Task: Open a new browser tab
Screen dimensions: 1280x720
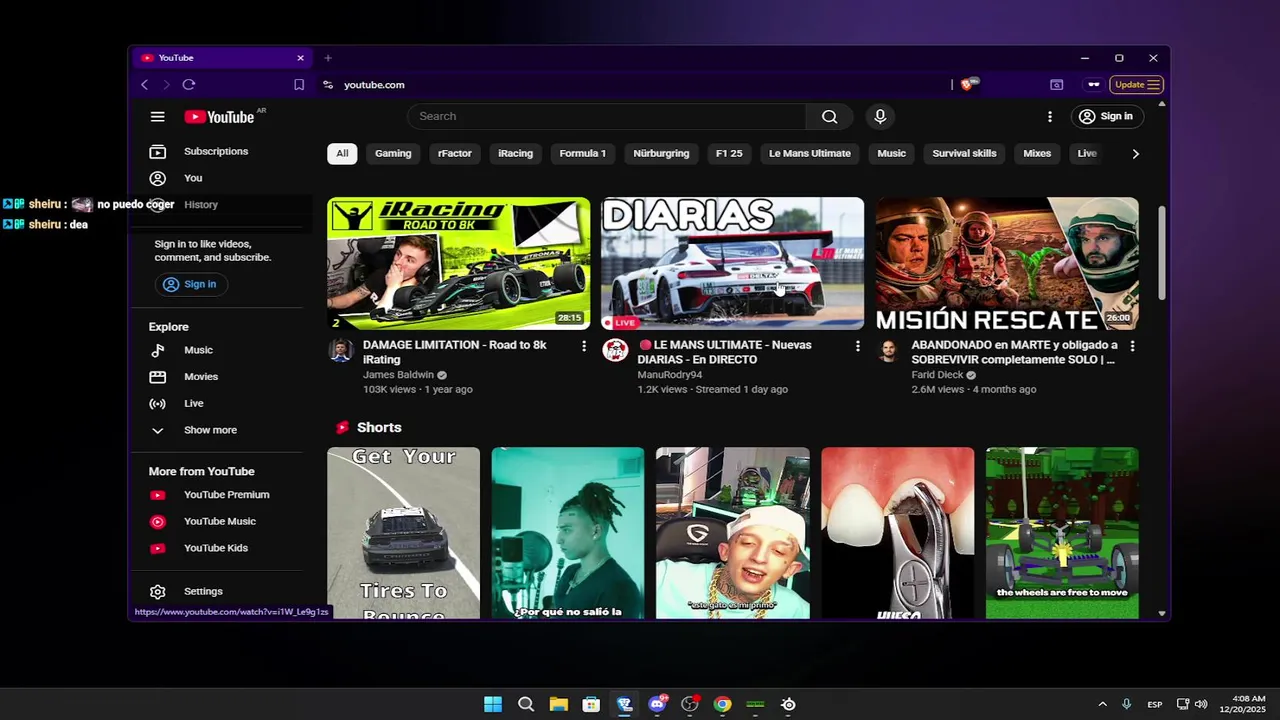Action: coord(327,58)
